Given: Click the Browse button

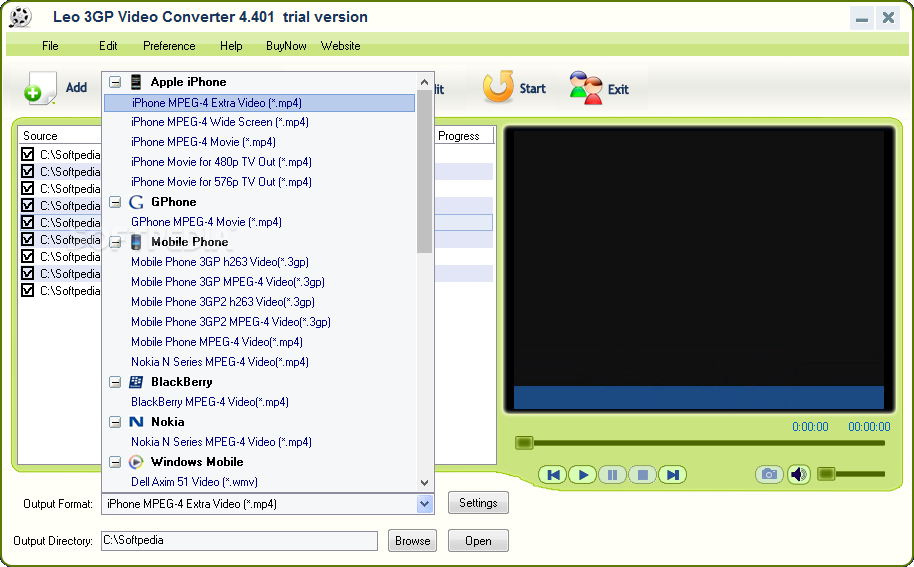Looking at the screenshot, I should click(x=412, y=541).
